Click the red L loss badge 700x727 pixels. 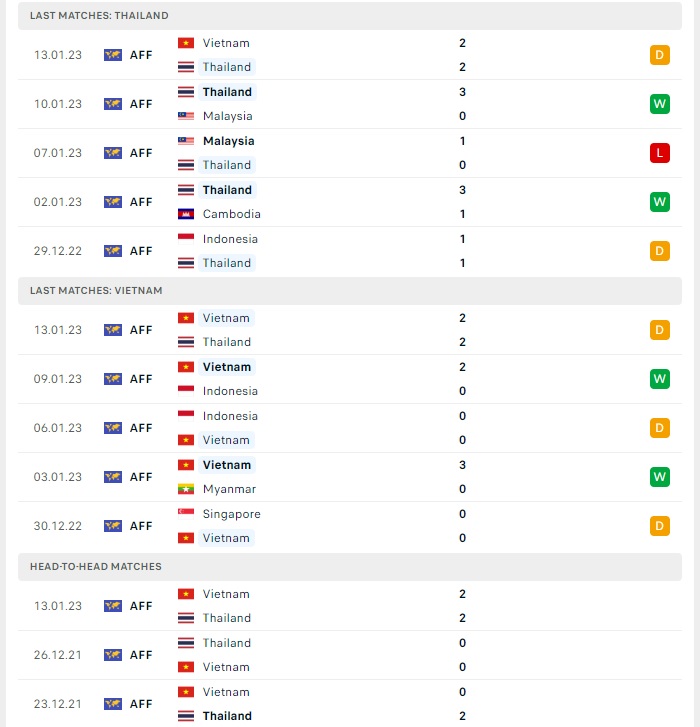click(x=660, y=153)
